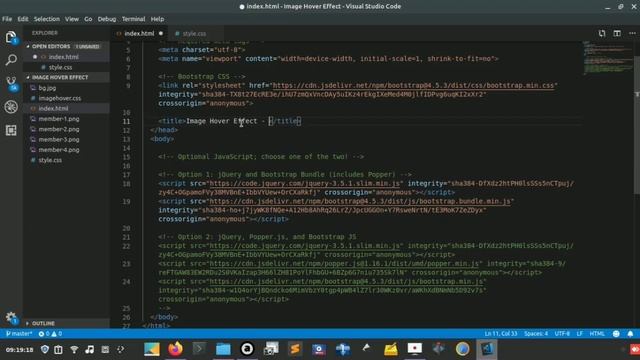Open Sublime Text from the taskbar
The image size is (640, 360).
[x=295, y=349]
